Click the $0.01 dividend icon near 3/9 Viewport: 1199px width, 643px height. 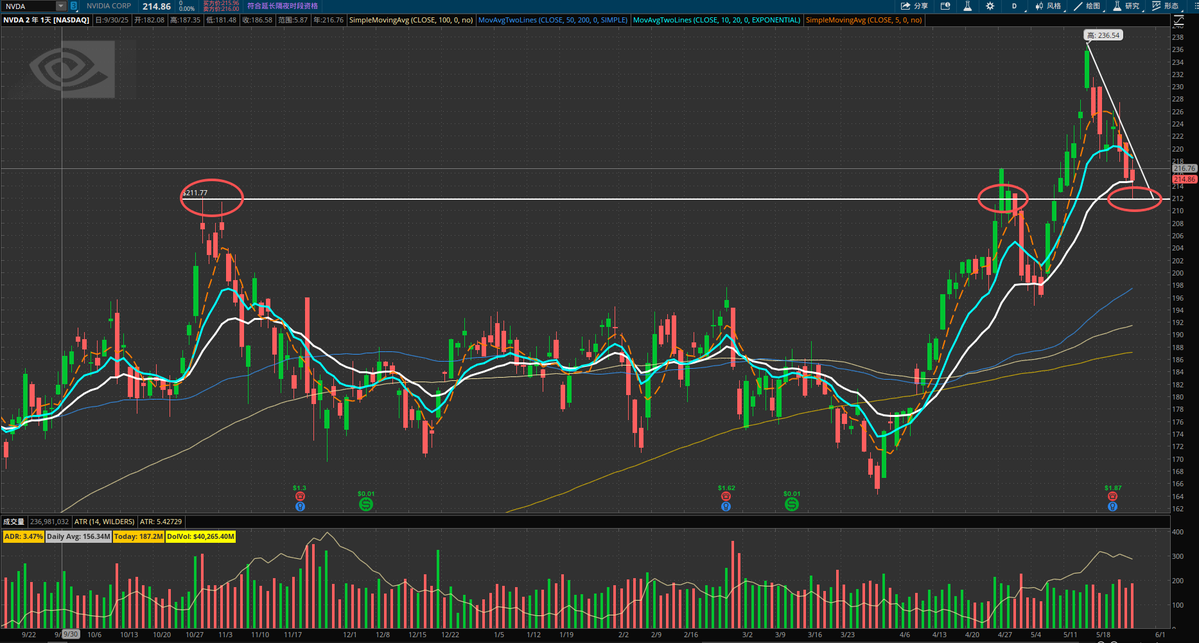tap(791, 504)
